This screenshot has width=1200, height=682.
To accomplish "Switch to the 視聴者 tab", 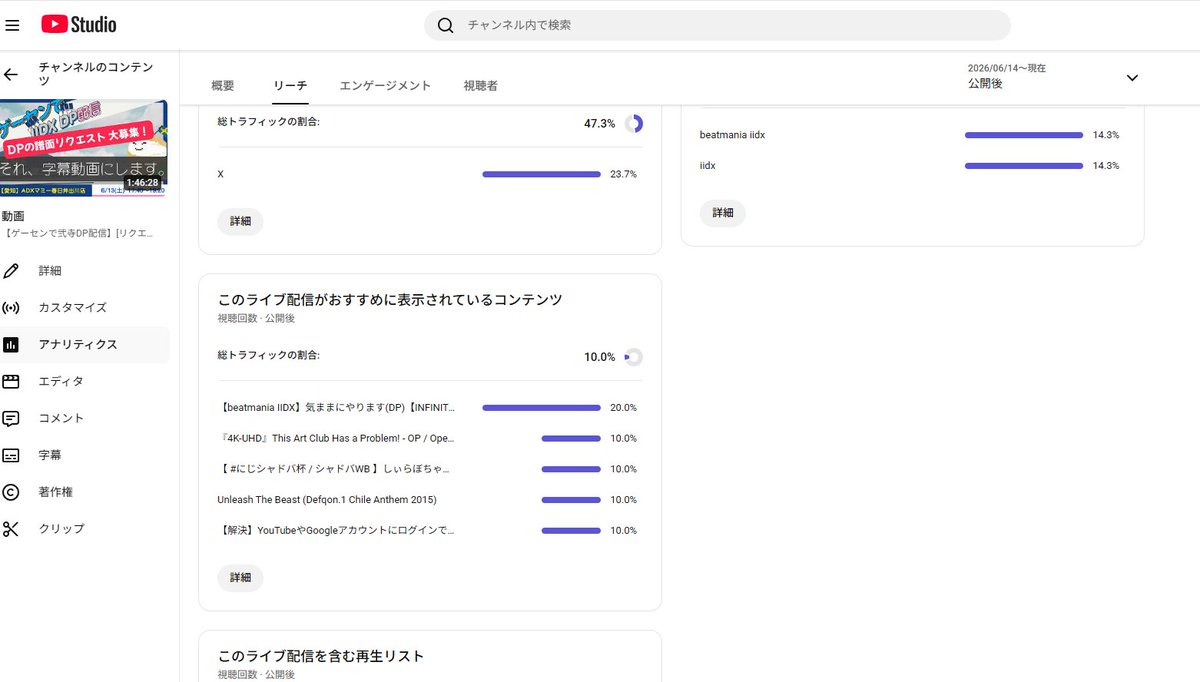I will pos(480,86).
